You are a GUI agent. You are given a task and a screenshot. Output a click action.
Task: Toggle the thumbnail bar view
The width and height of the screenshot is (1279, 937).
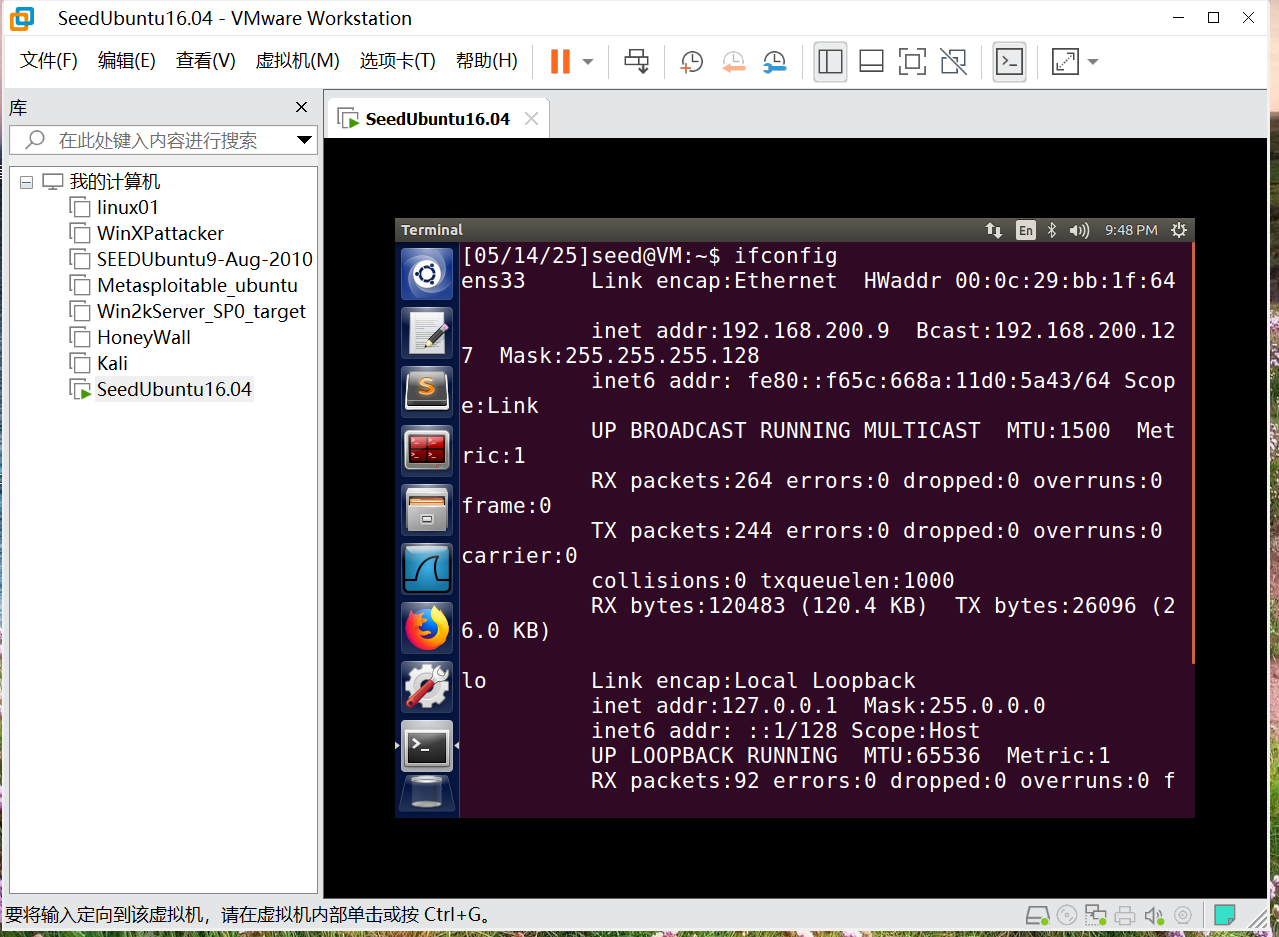click(x=871, y=61)
